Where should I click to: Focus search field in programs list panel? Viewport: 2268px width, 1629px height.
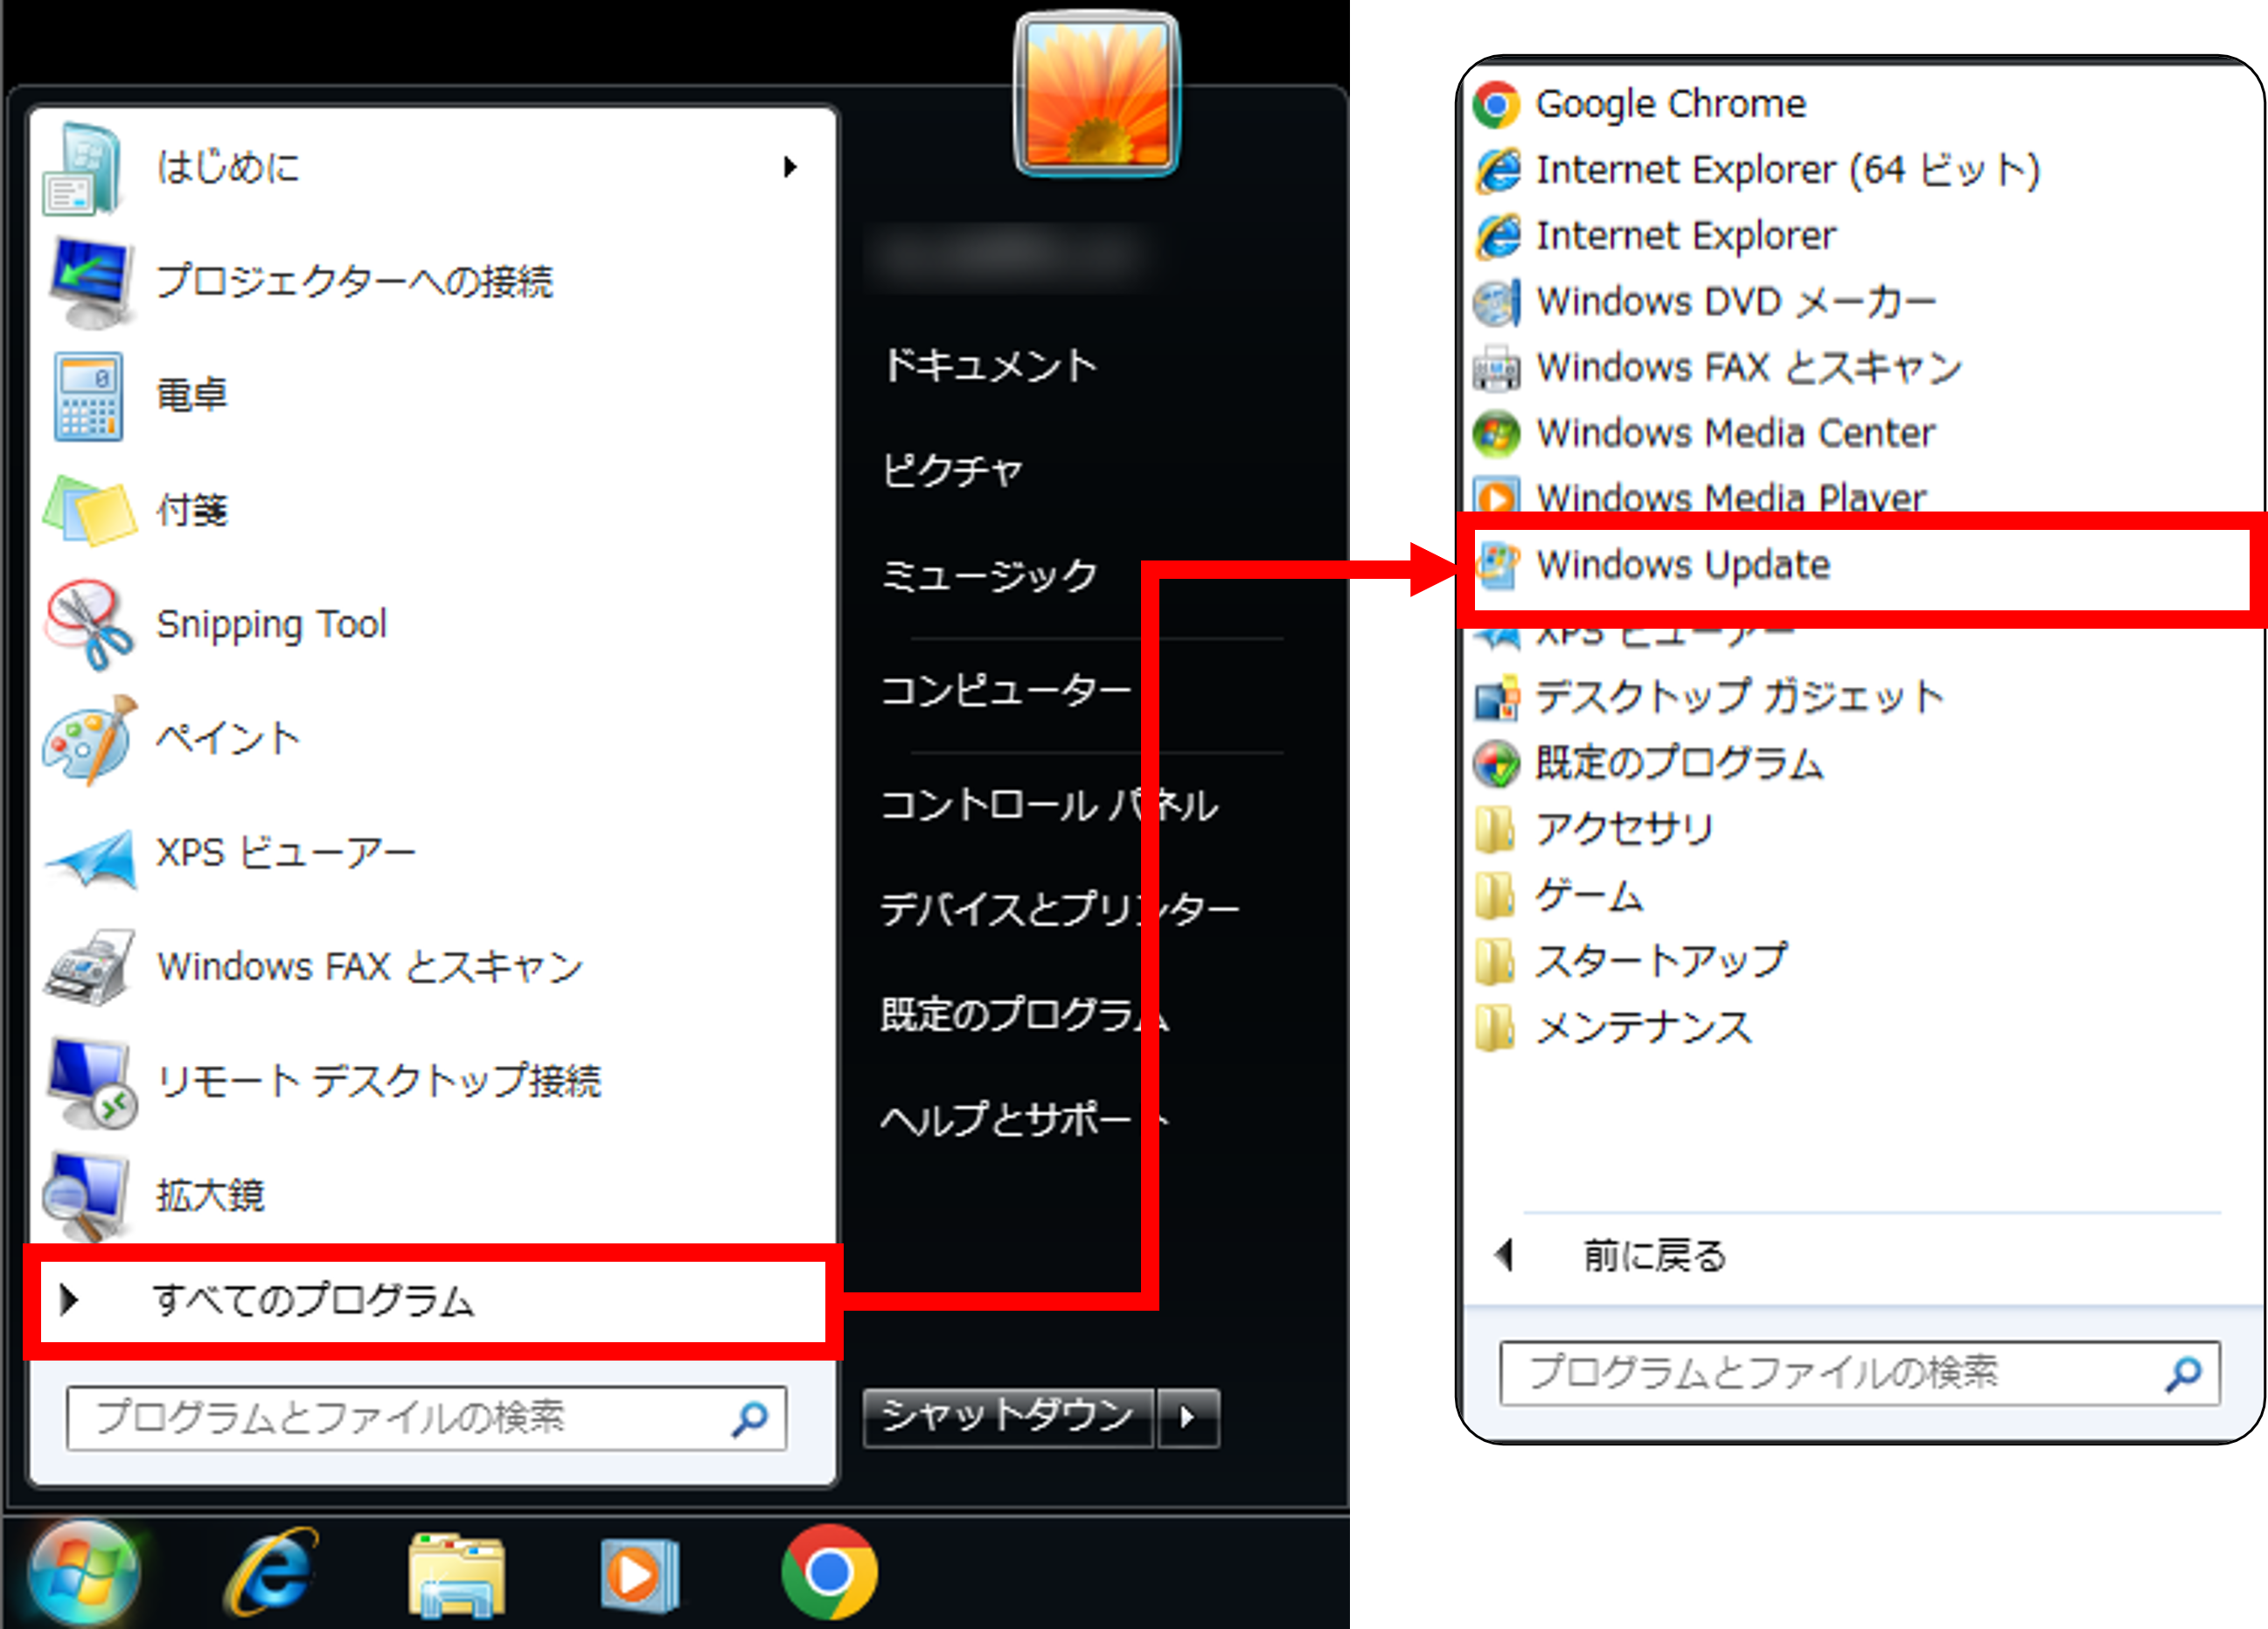(1860, 1374)
